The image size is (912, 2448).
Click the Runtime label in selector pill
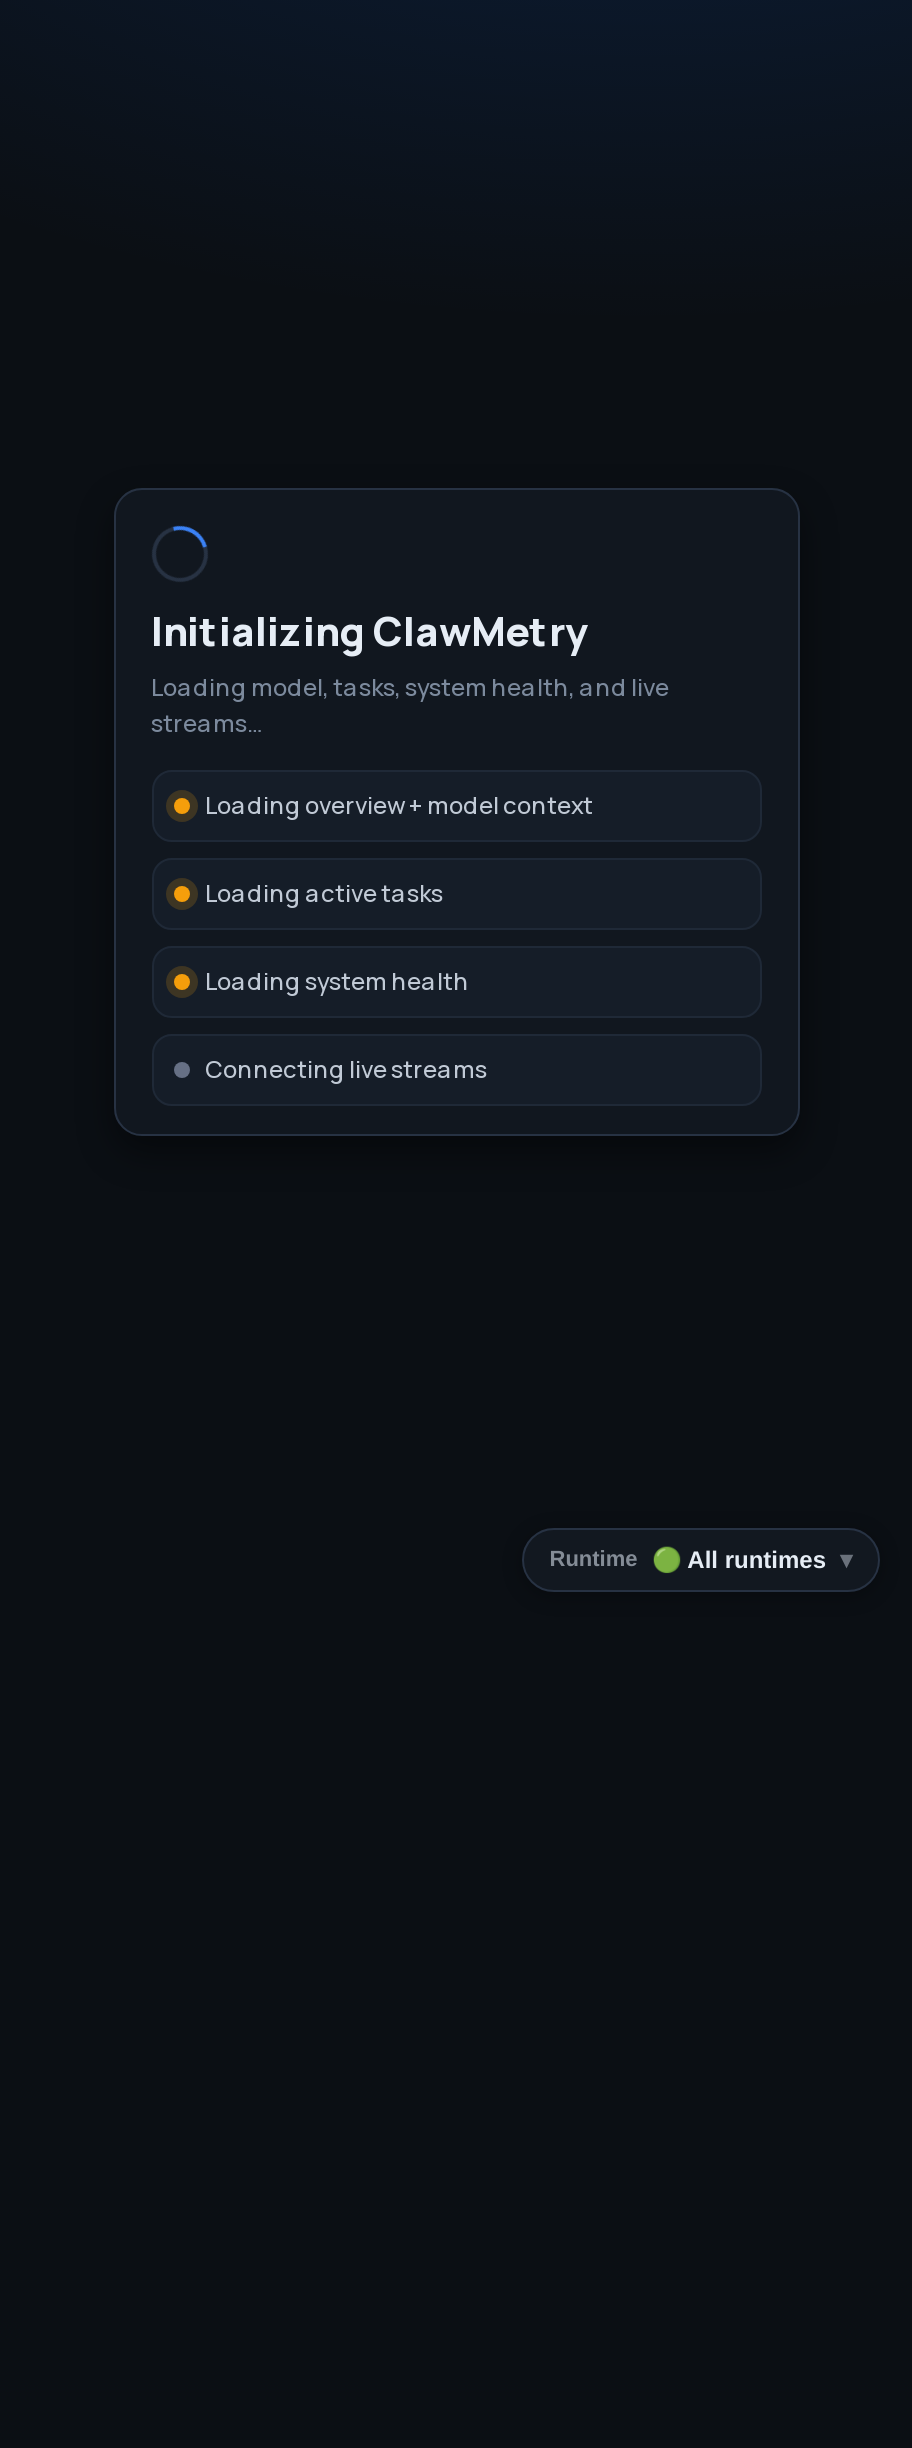coord(593,1559)
